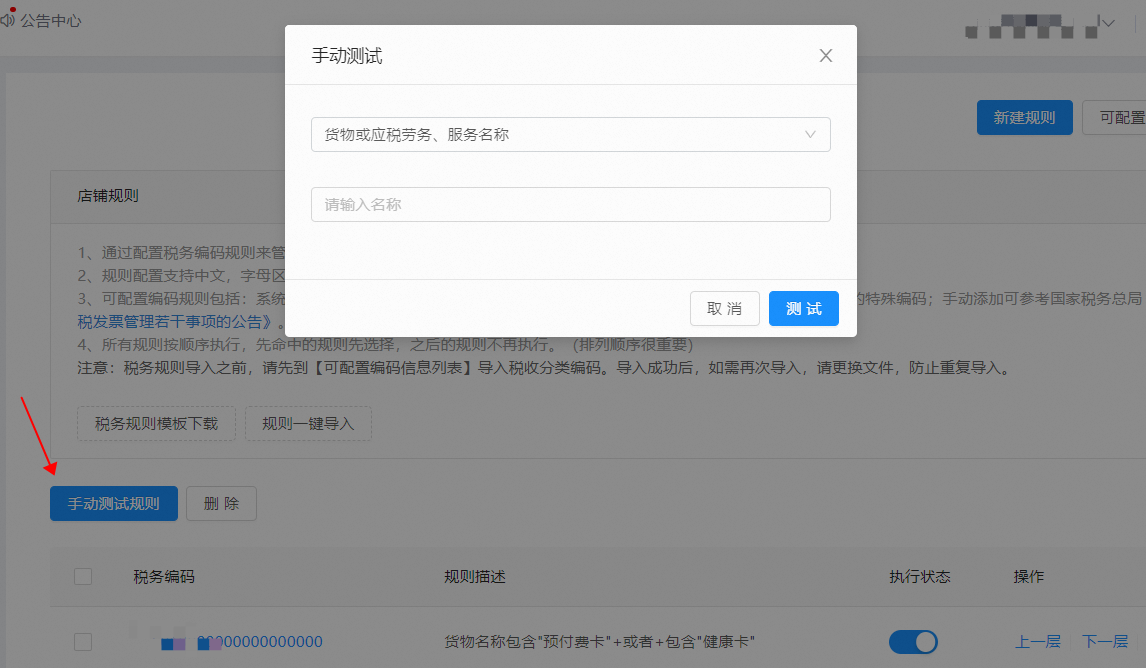Click the 新建规则 button
The image size is (1146, 668).
coord(1024,118)
